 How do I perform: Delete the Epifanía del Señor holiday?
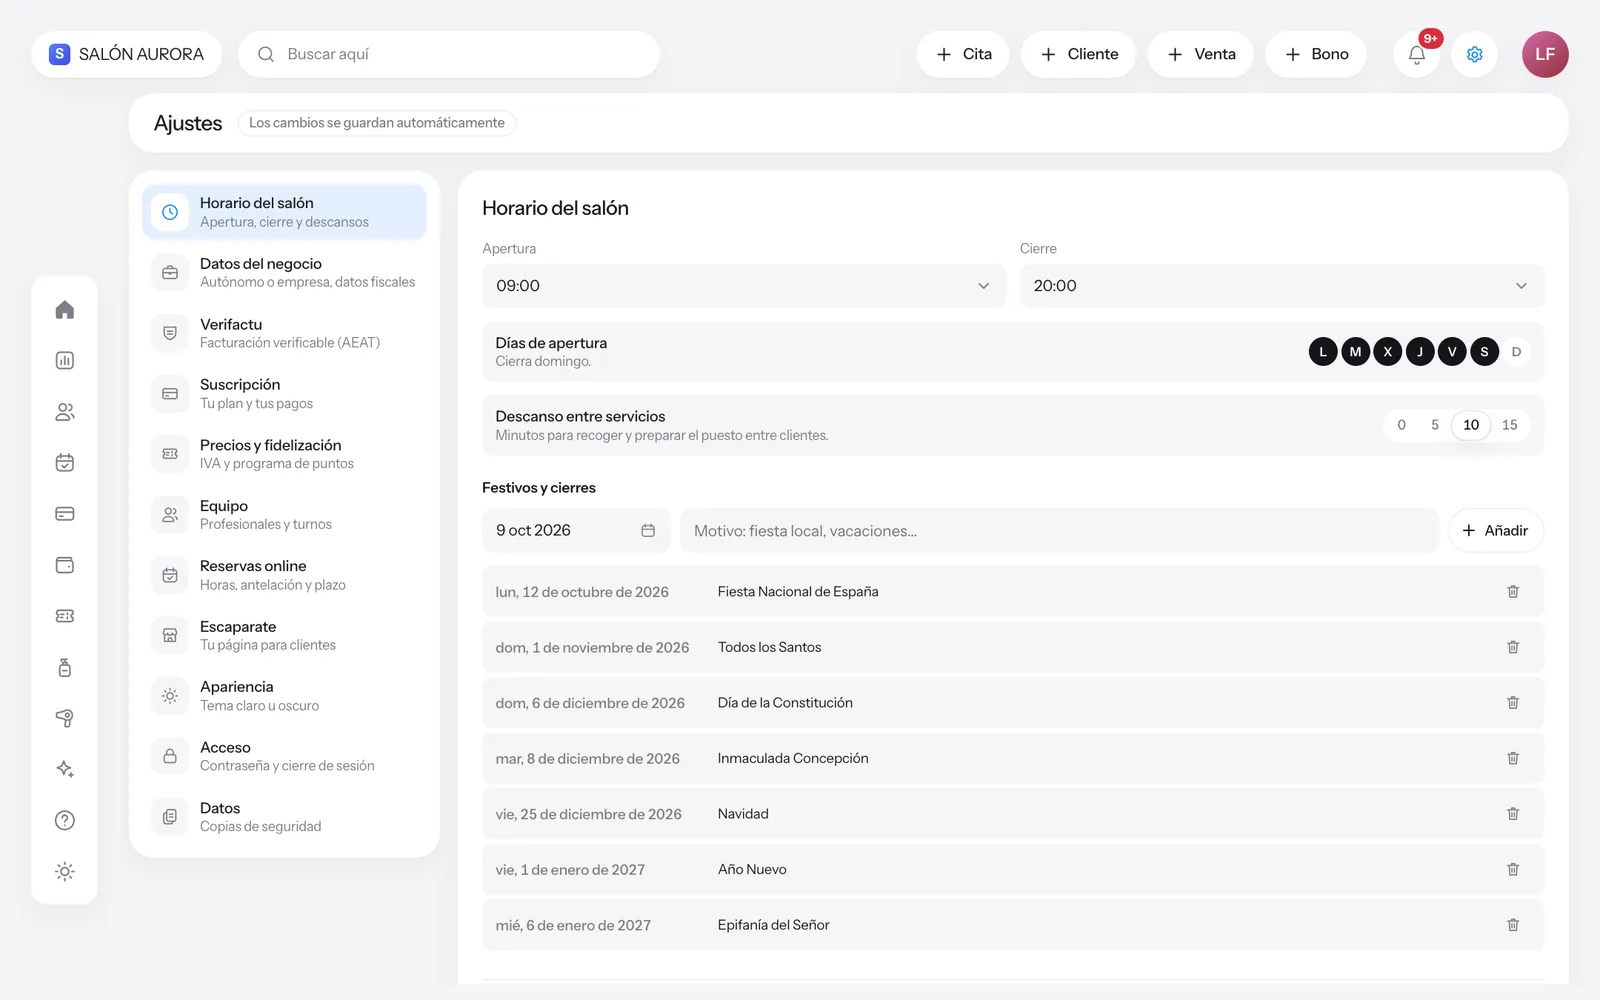coord(1513,925)
